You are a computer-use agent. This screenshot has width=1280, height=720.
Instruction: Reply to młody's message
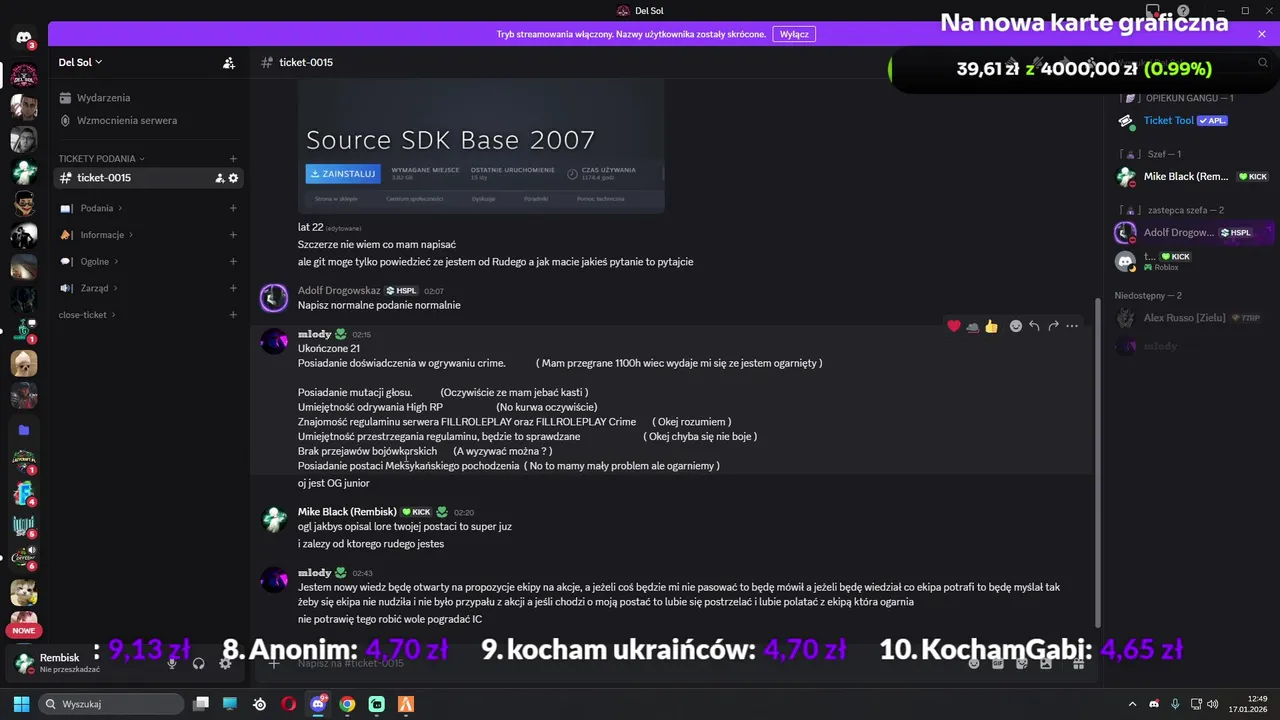[1035, 326]
